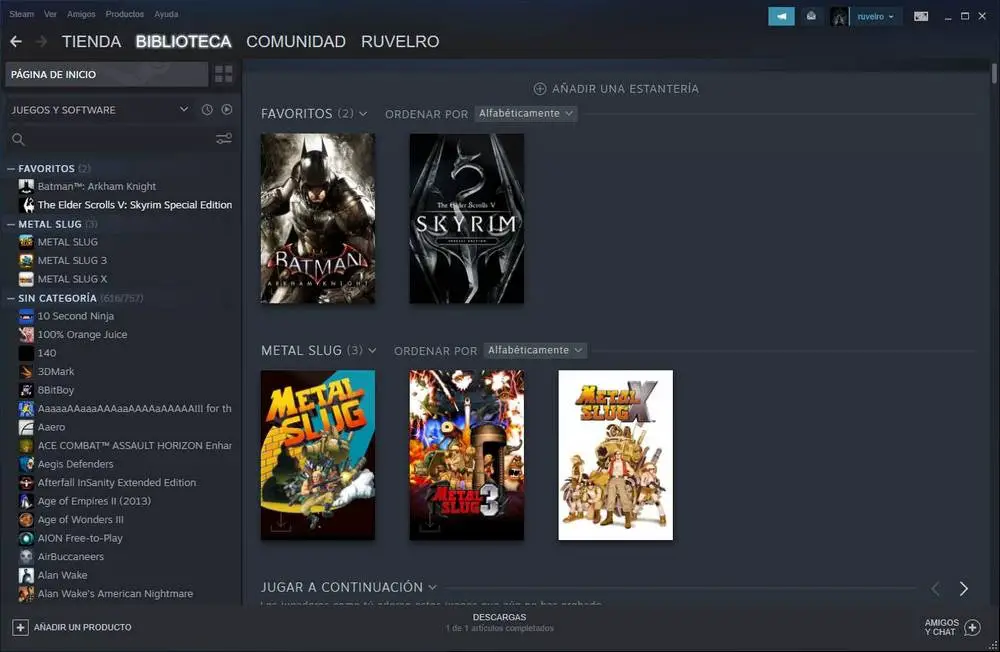1000x652 pixels.
Task: Click the AirBuccaneers game icon
Action: click(26, 556)
